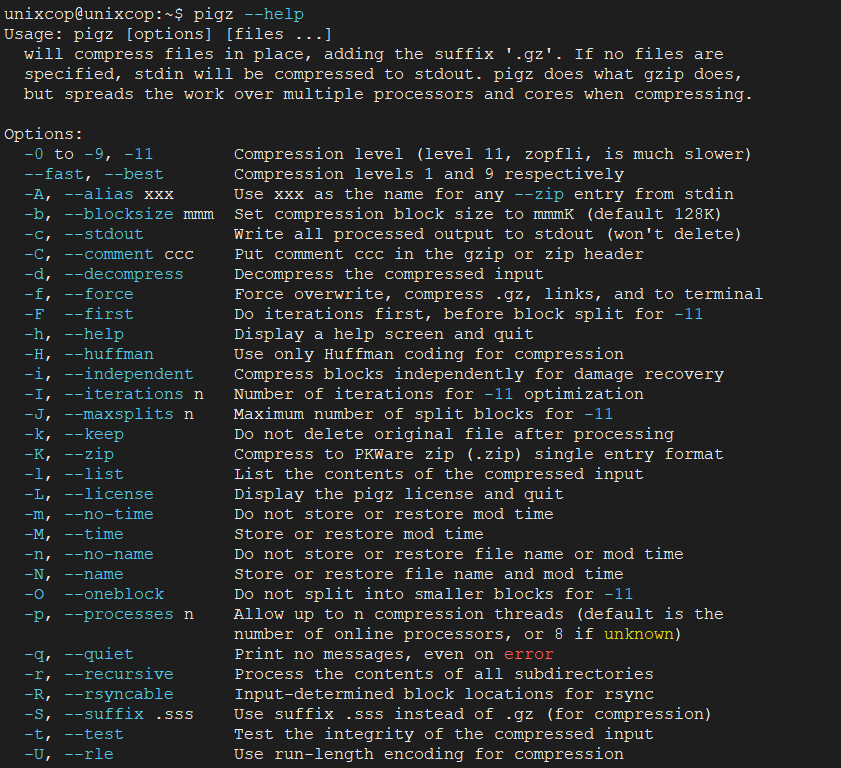Click 'Use suffix .sss instead of .gz' text
The width and height of the screenshot is (841, 768).
[x=384, y=715]
